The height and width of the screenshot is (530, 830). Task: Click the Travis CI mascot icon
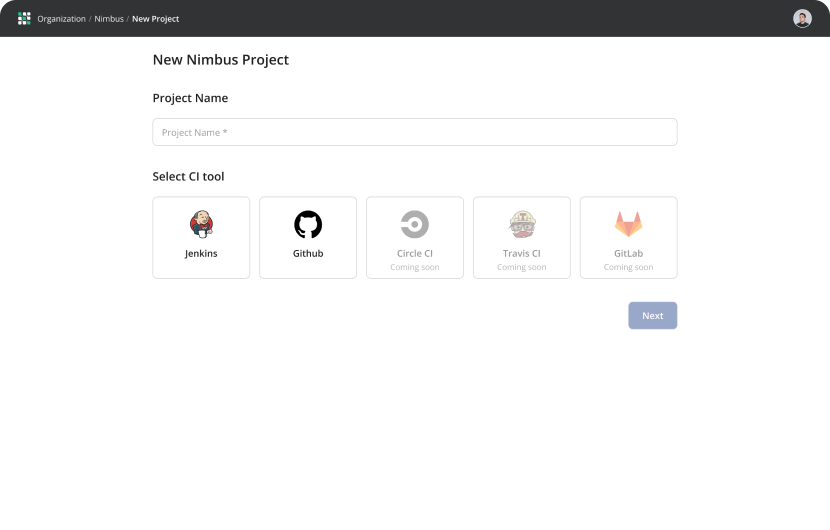click(x=522, y=224)
